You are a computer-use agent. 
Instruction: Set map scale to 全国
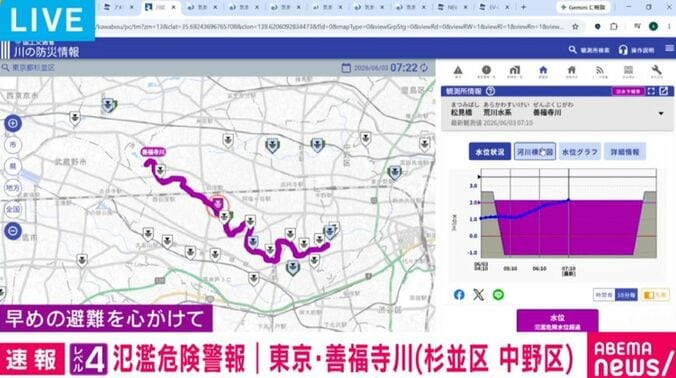(13, 209)
